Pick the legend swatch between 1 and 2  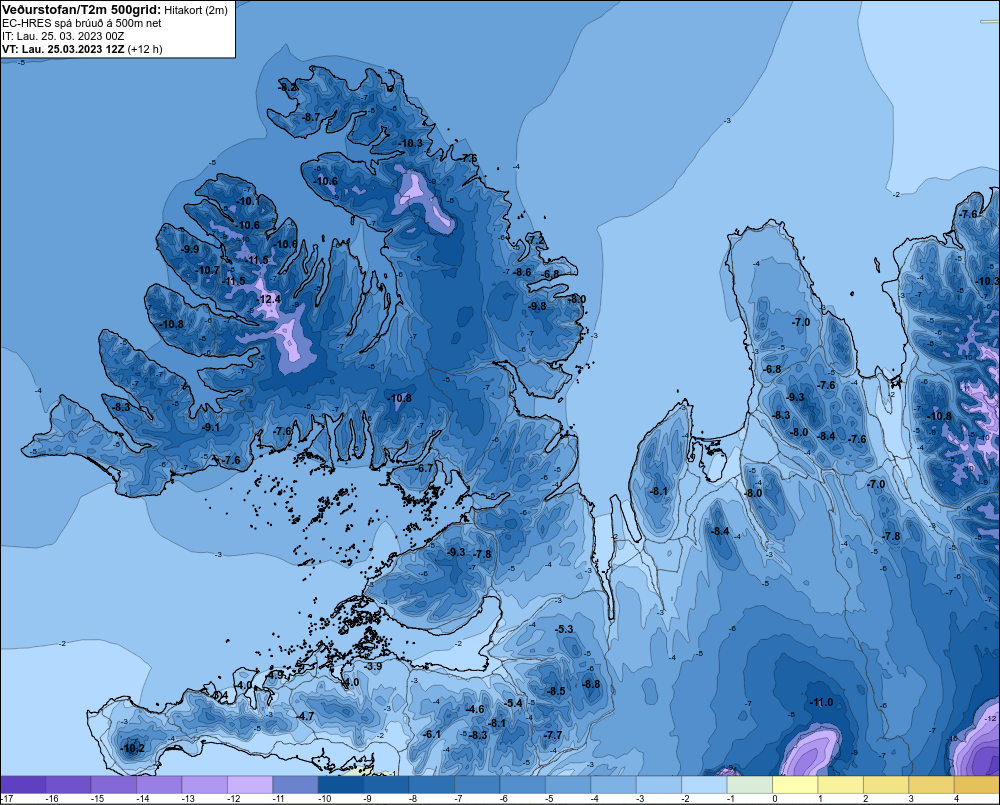tap(841, 785)
